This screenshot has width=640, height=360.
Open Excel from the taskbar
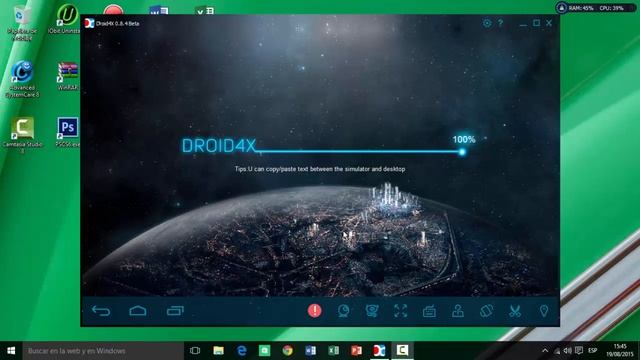click(333, 351)
